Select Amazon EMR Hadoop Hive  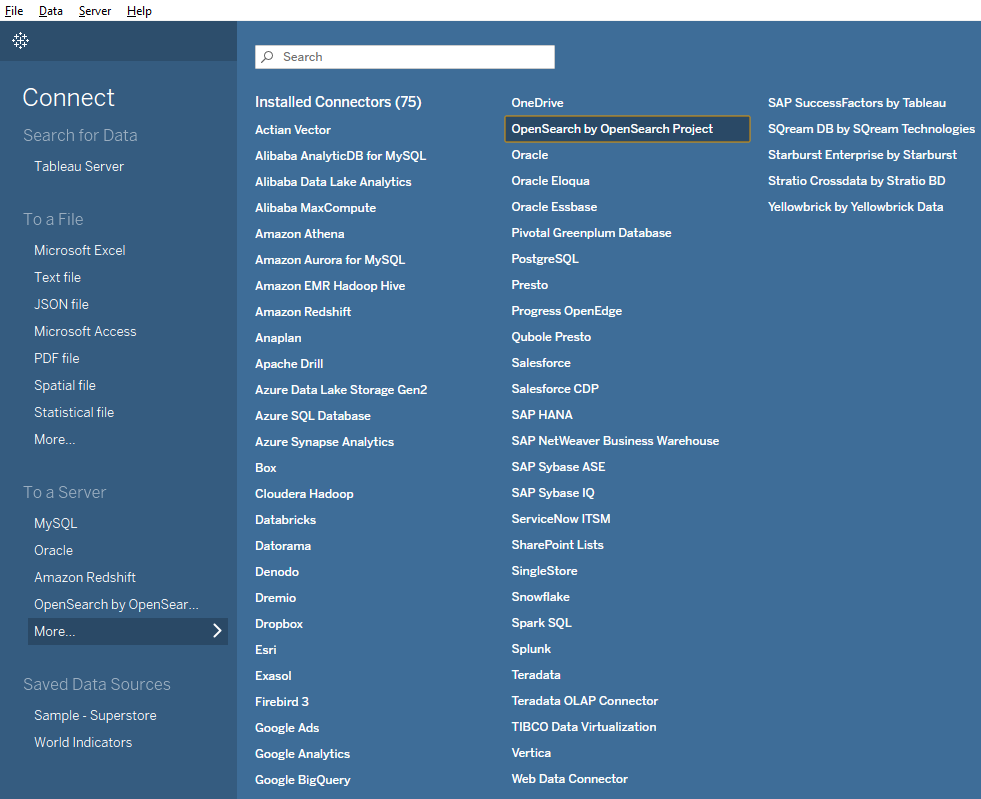[330, 285]
